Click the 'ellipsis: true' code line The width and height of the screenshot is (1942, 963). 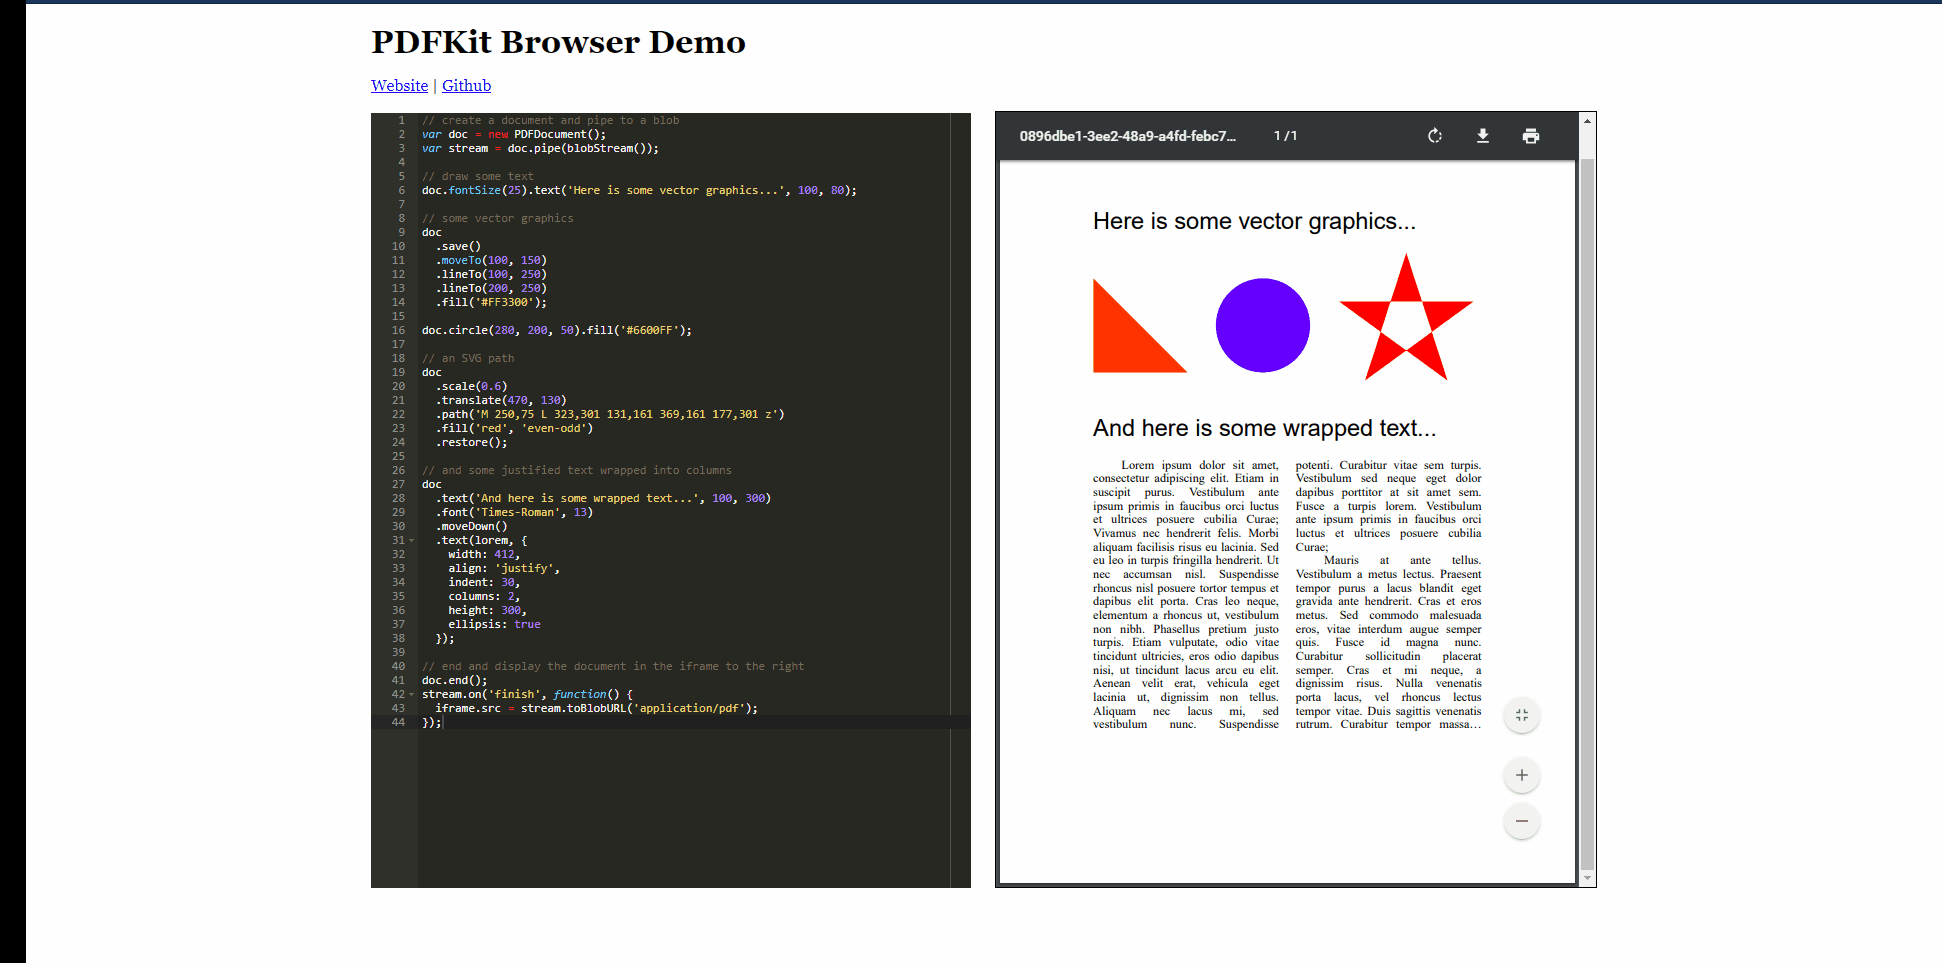(494, 624)
